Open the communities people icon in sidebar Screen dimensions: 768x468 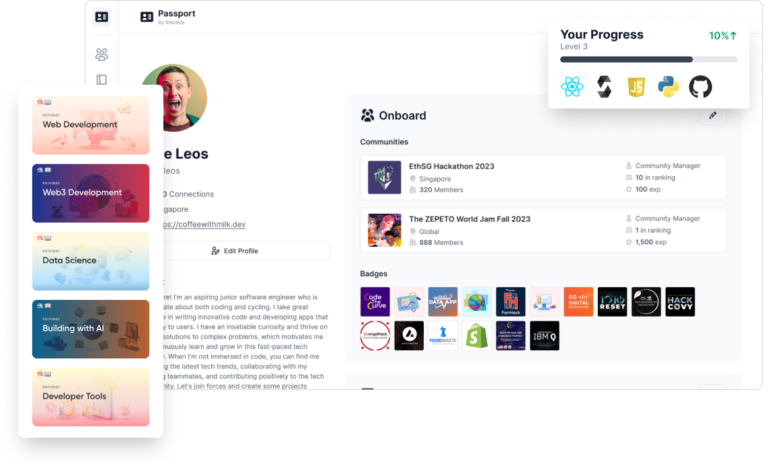click(x=101, y=54)
